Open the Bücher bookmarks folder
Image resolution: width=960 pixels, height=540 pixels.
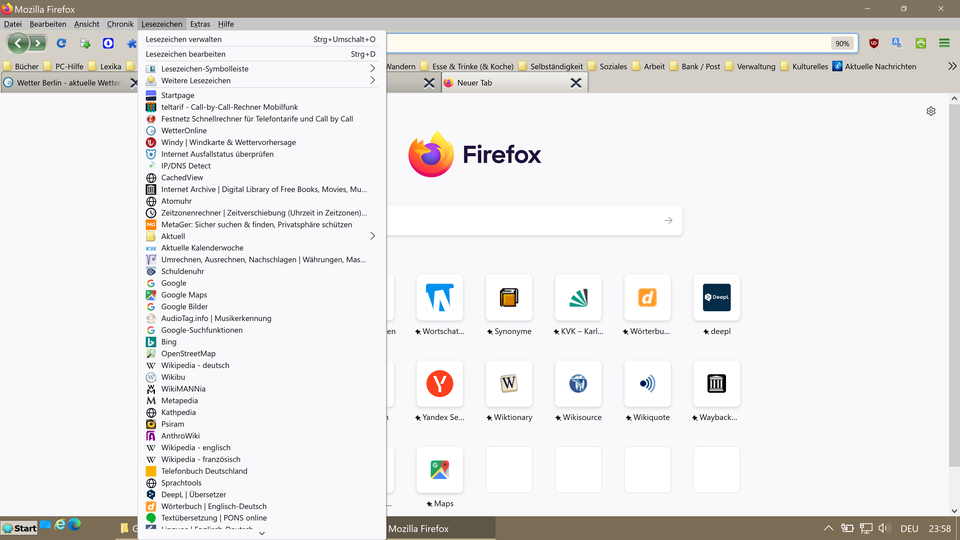[21, 66]
